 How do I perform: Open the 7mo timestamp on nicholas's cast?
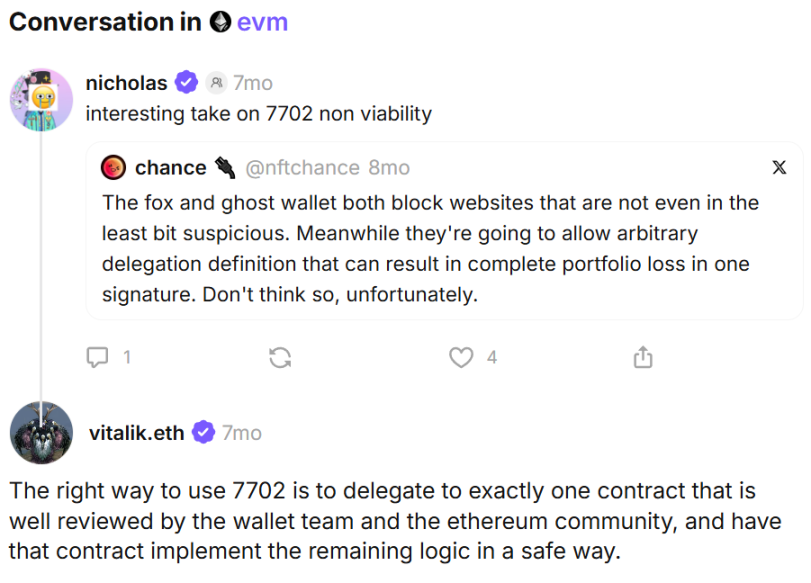252,83
